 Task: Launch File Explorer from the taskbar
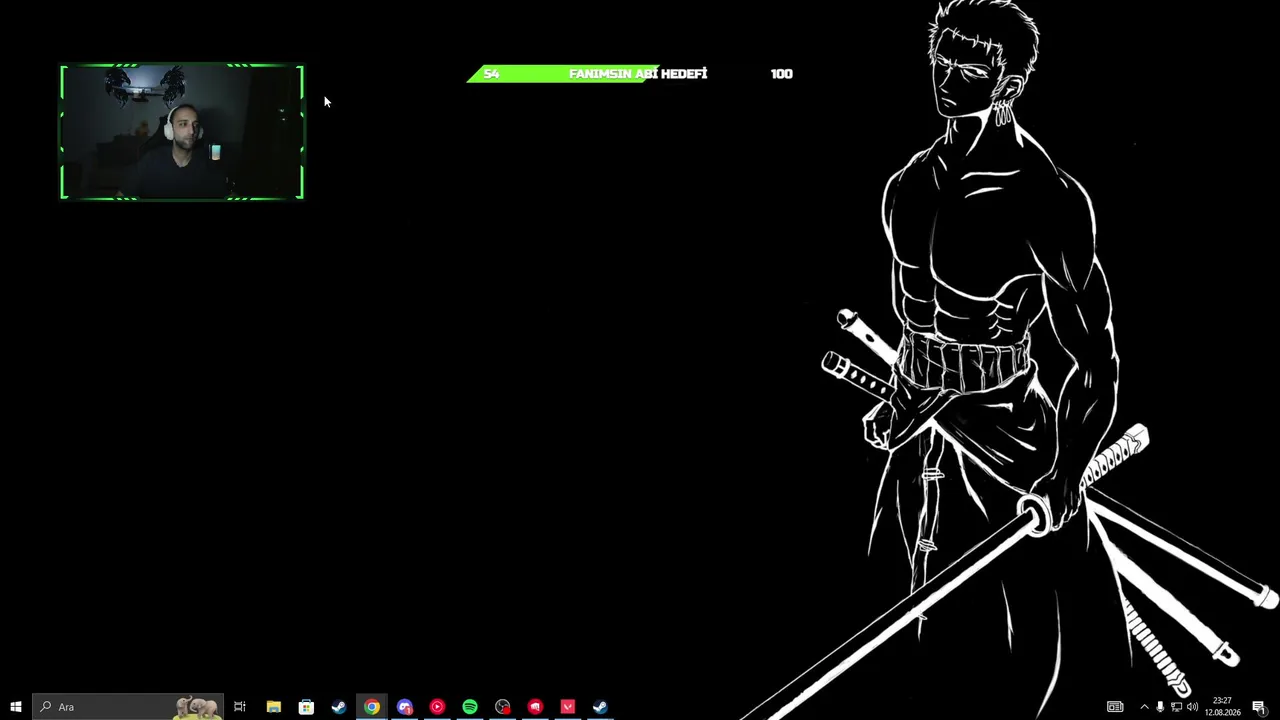pyautogui.click(x=273, y=707)
